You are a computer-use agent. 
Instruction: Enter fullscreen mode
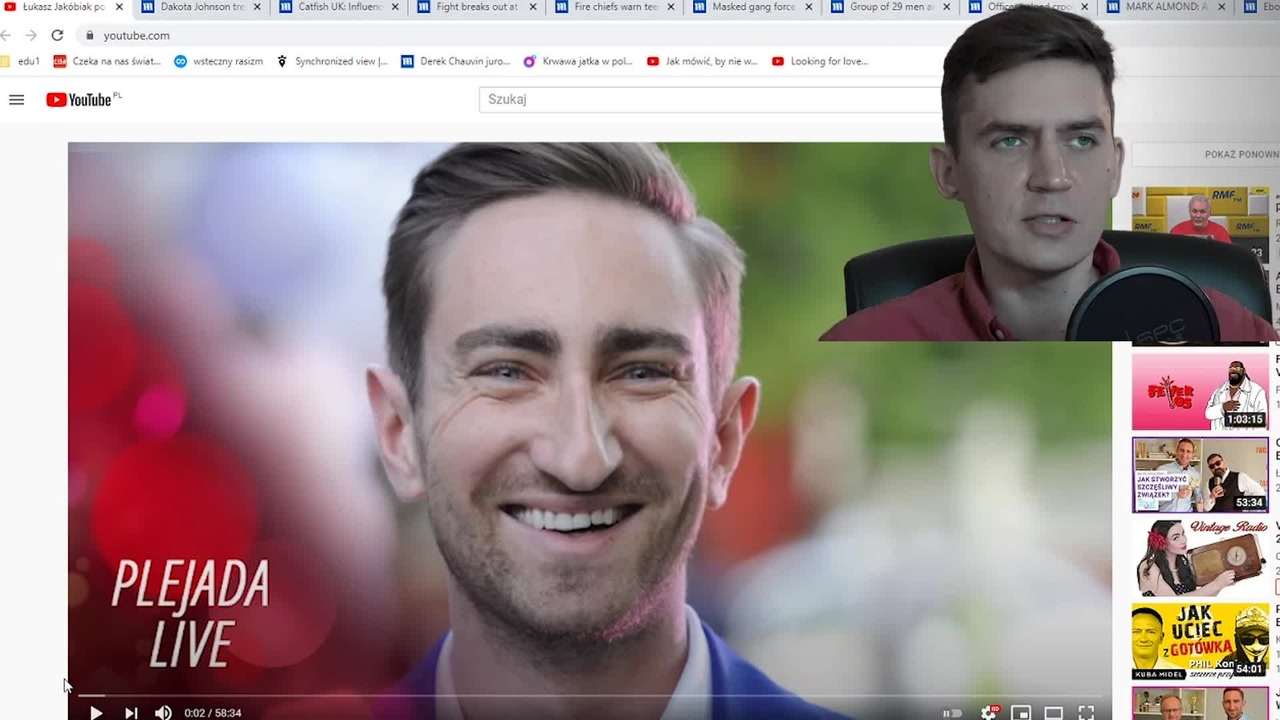coord(1086,713)
